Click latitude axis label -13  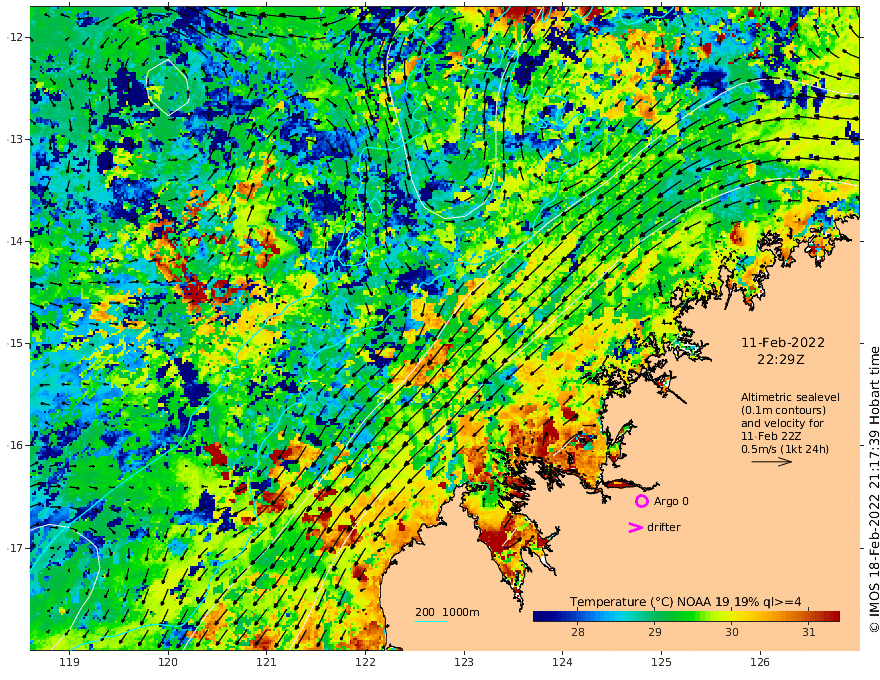coord(15,139)
